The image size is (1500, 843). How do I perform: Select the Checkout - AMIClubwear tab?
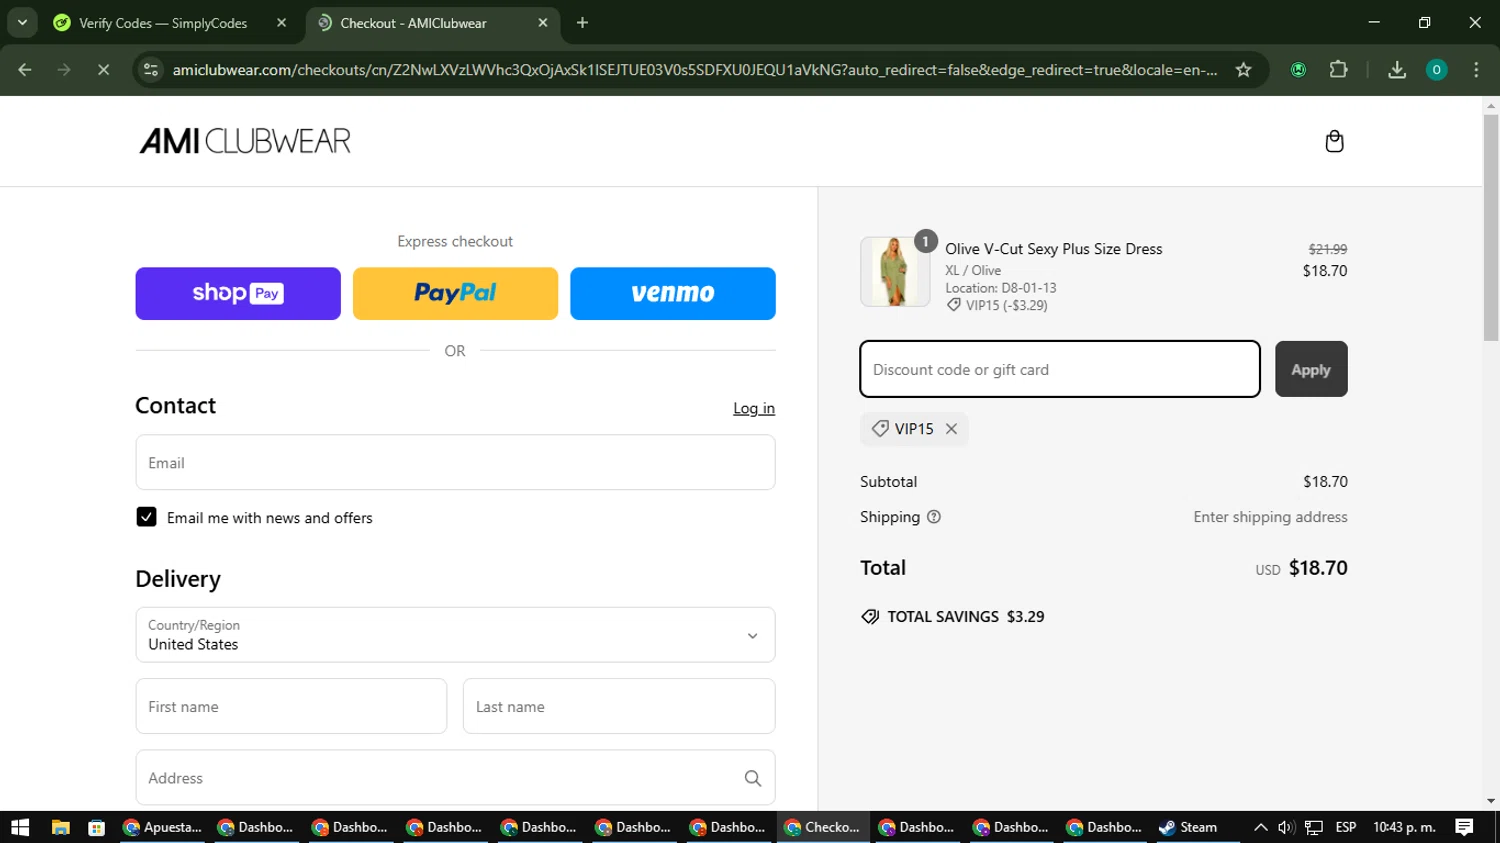[x=432, y=23]
